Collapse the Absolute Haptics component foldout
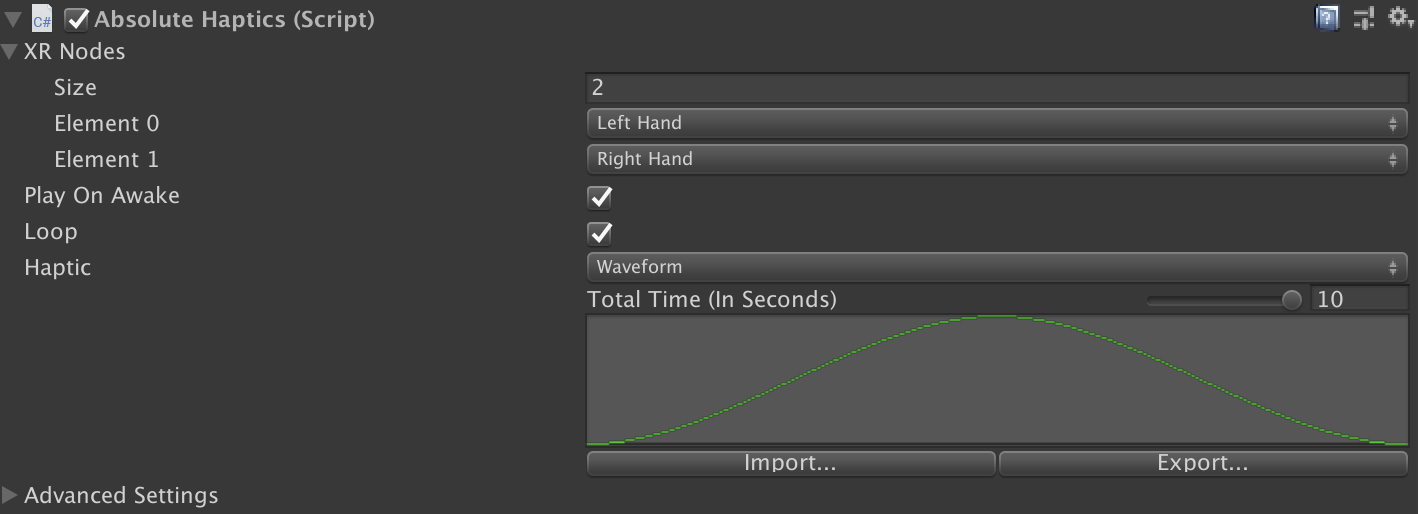Screen dimensions: 1418x514 tap(13, 19)
